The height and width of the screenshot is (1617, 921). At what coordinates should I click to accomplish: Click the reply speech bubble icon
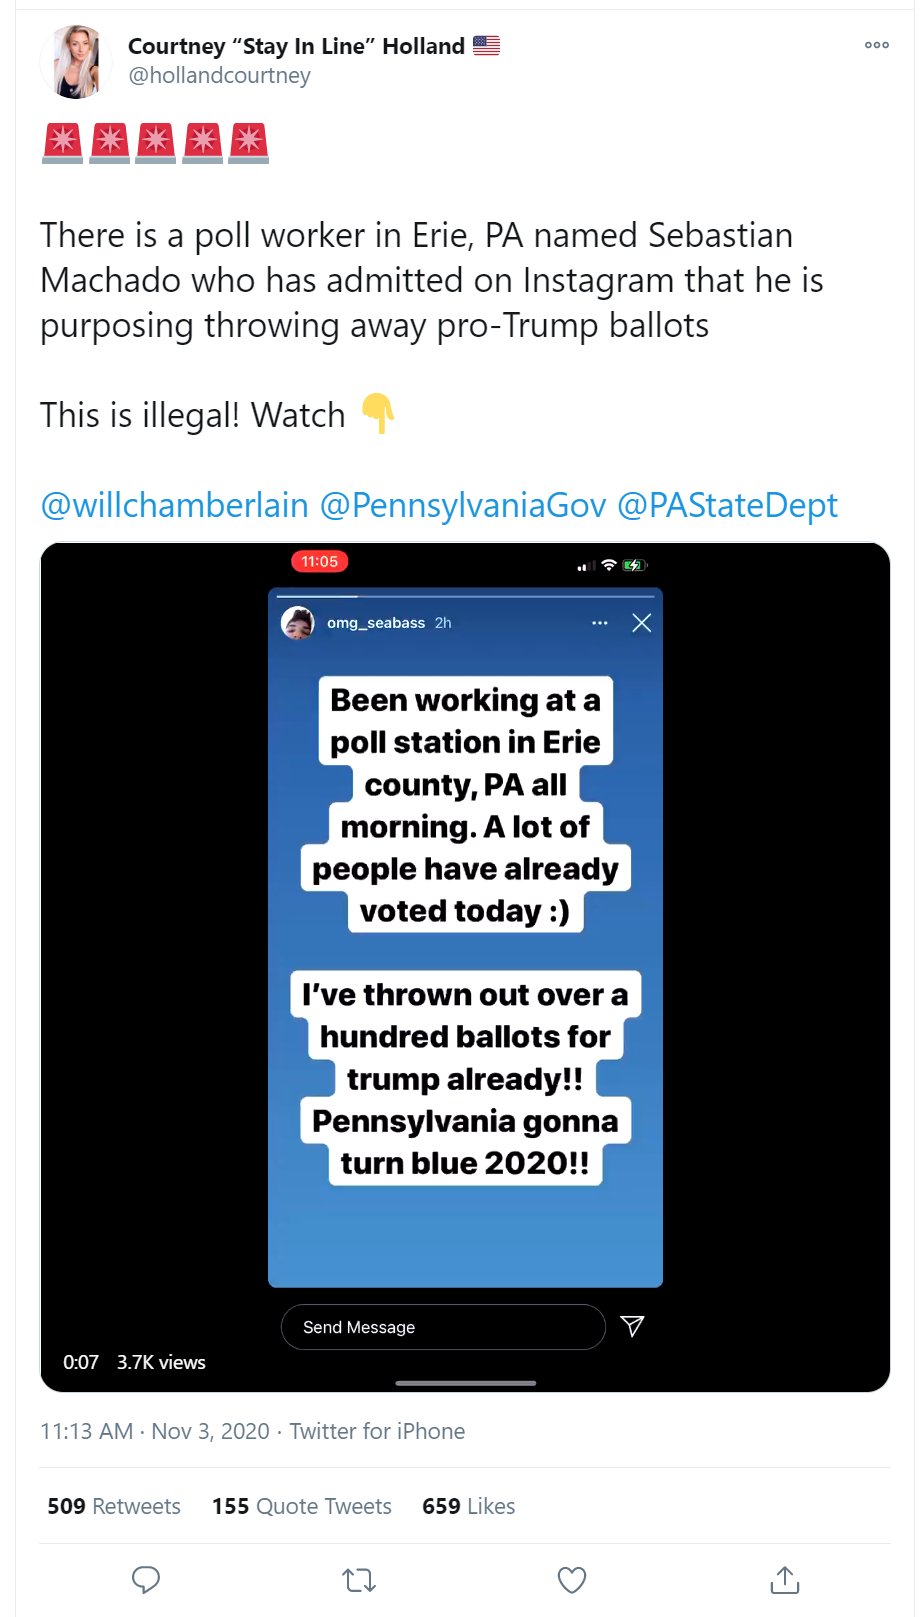coord(146,1579)
